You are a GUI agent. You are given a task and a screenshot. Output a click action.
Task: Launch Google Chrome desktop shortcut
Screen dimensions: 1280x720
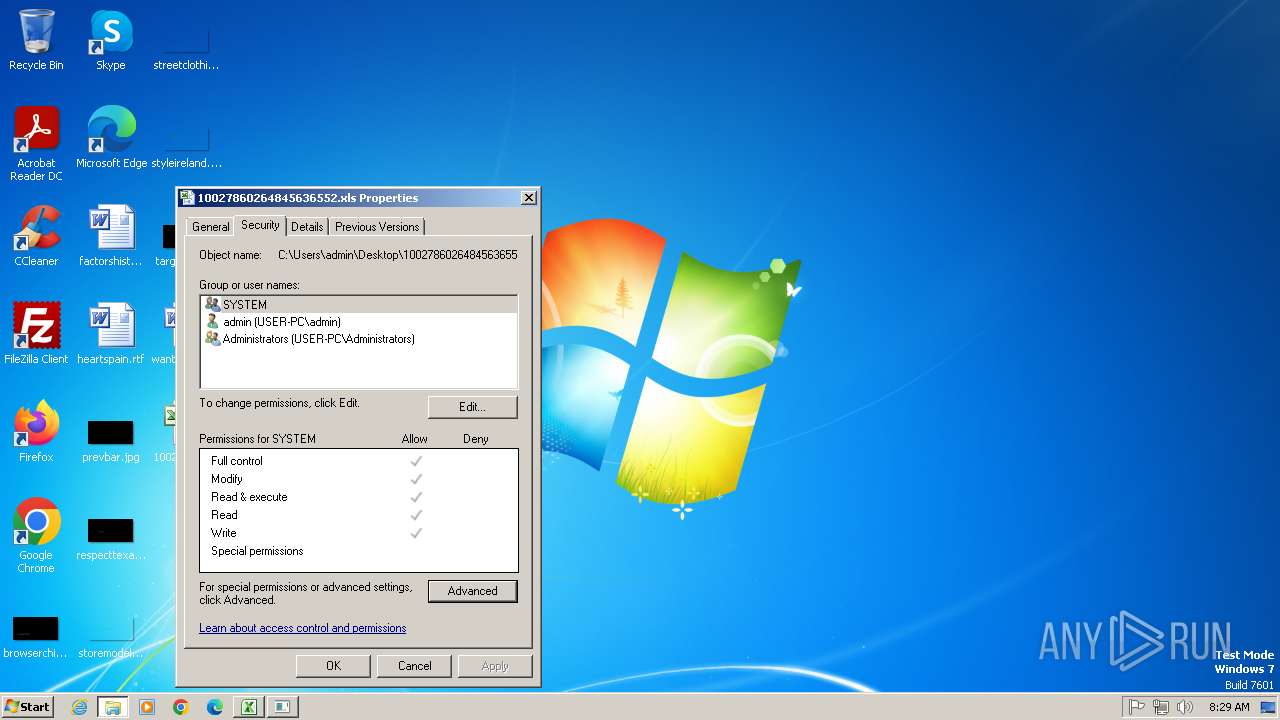coord(36,535)
